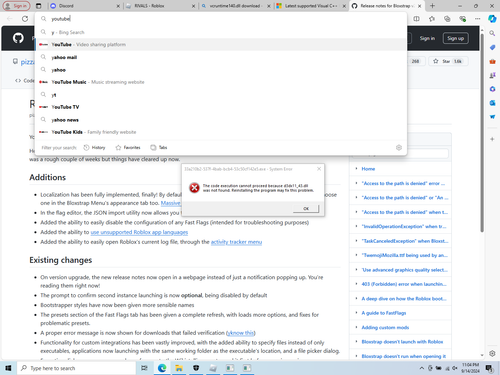The width and height of the screenshot is (500, 375).
Task: Open address bar suggestion settings gear
Action: pyautogui.click(x=399, y=147)
